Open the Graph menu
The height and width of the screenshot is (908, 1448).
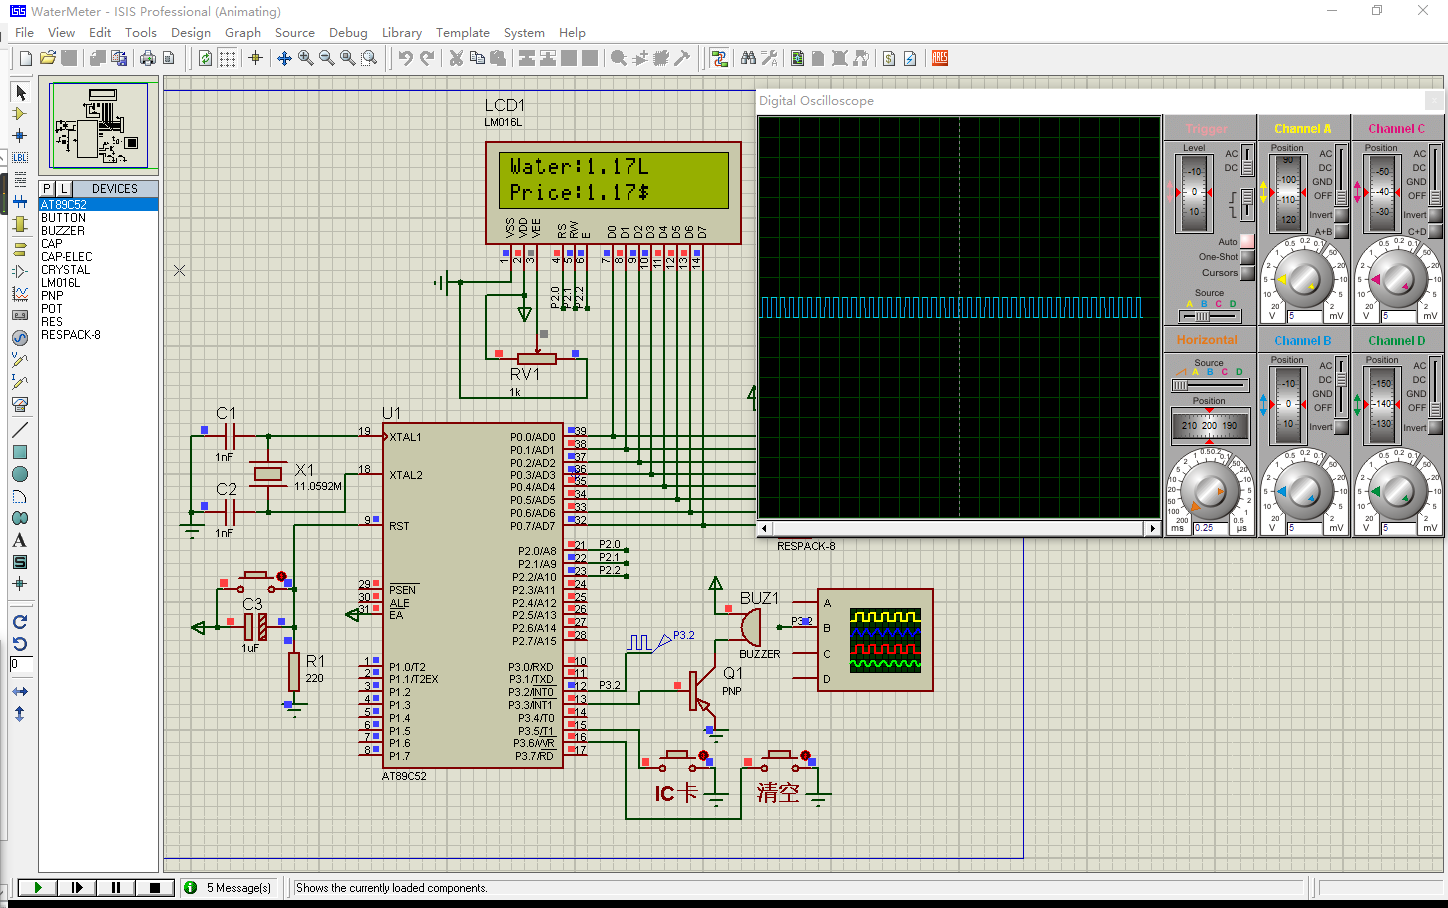[242, 32]
